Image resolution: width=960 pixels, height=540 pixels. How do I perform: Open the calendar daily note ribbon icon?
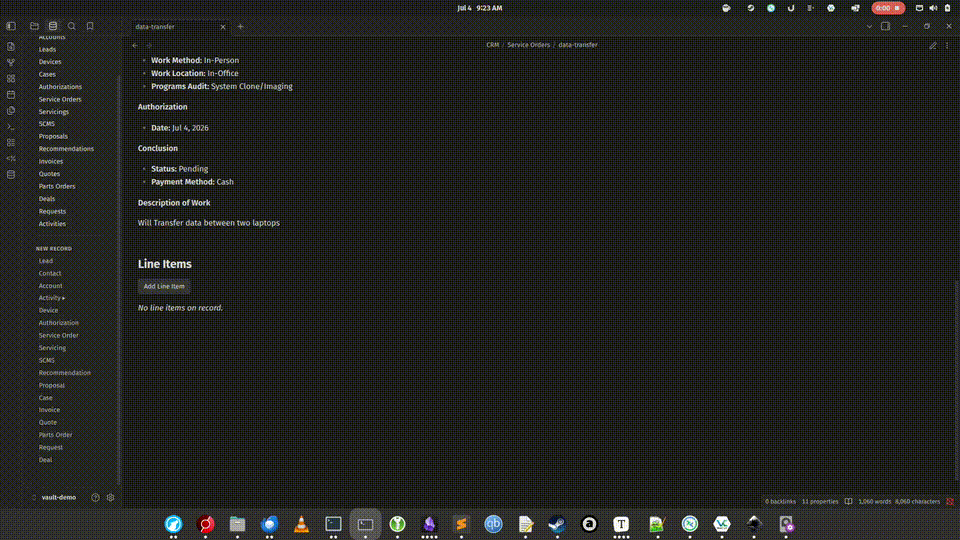tap(11, 94)
